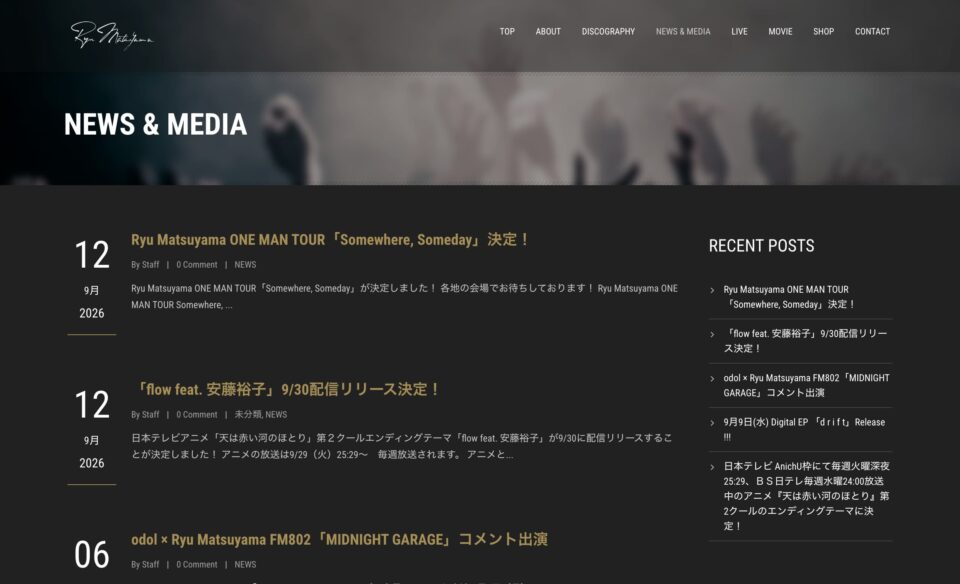Image resolution: width=960 pixels, height=584 pixels.
Task: Click 0 Comment on flow feat. post
Action: click(197, 414)
